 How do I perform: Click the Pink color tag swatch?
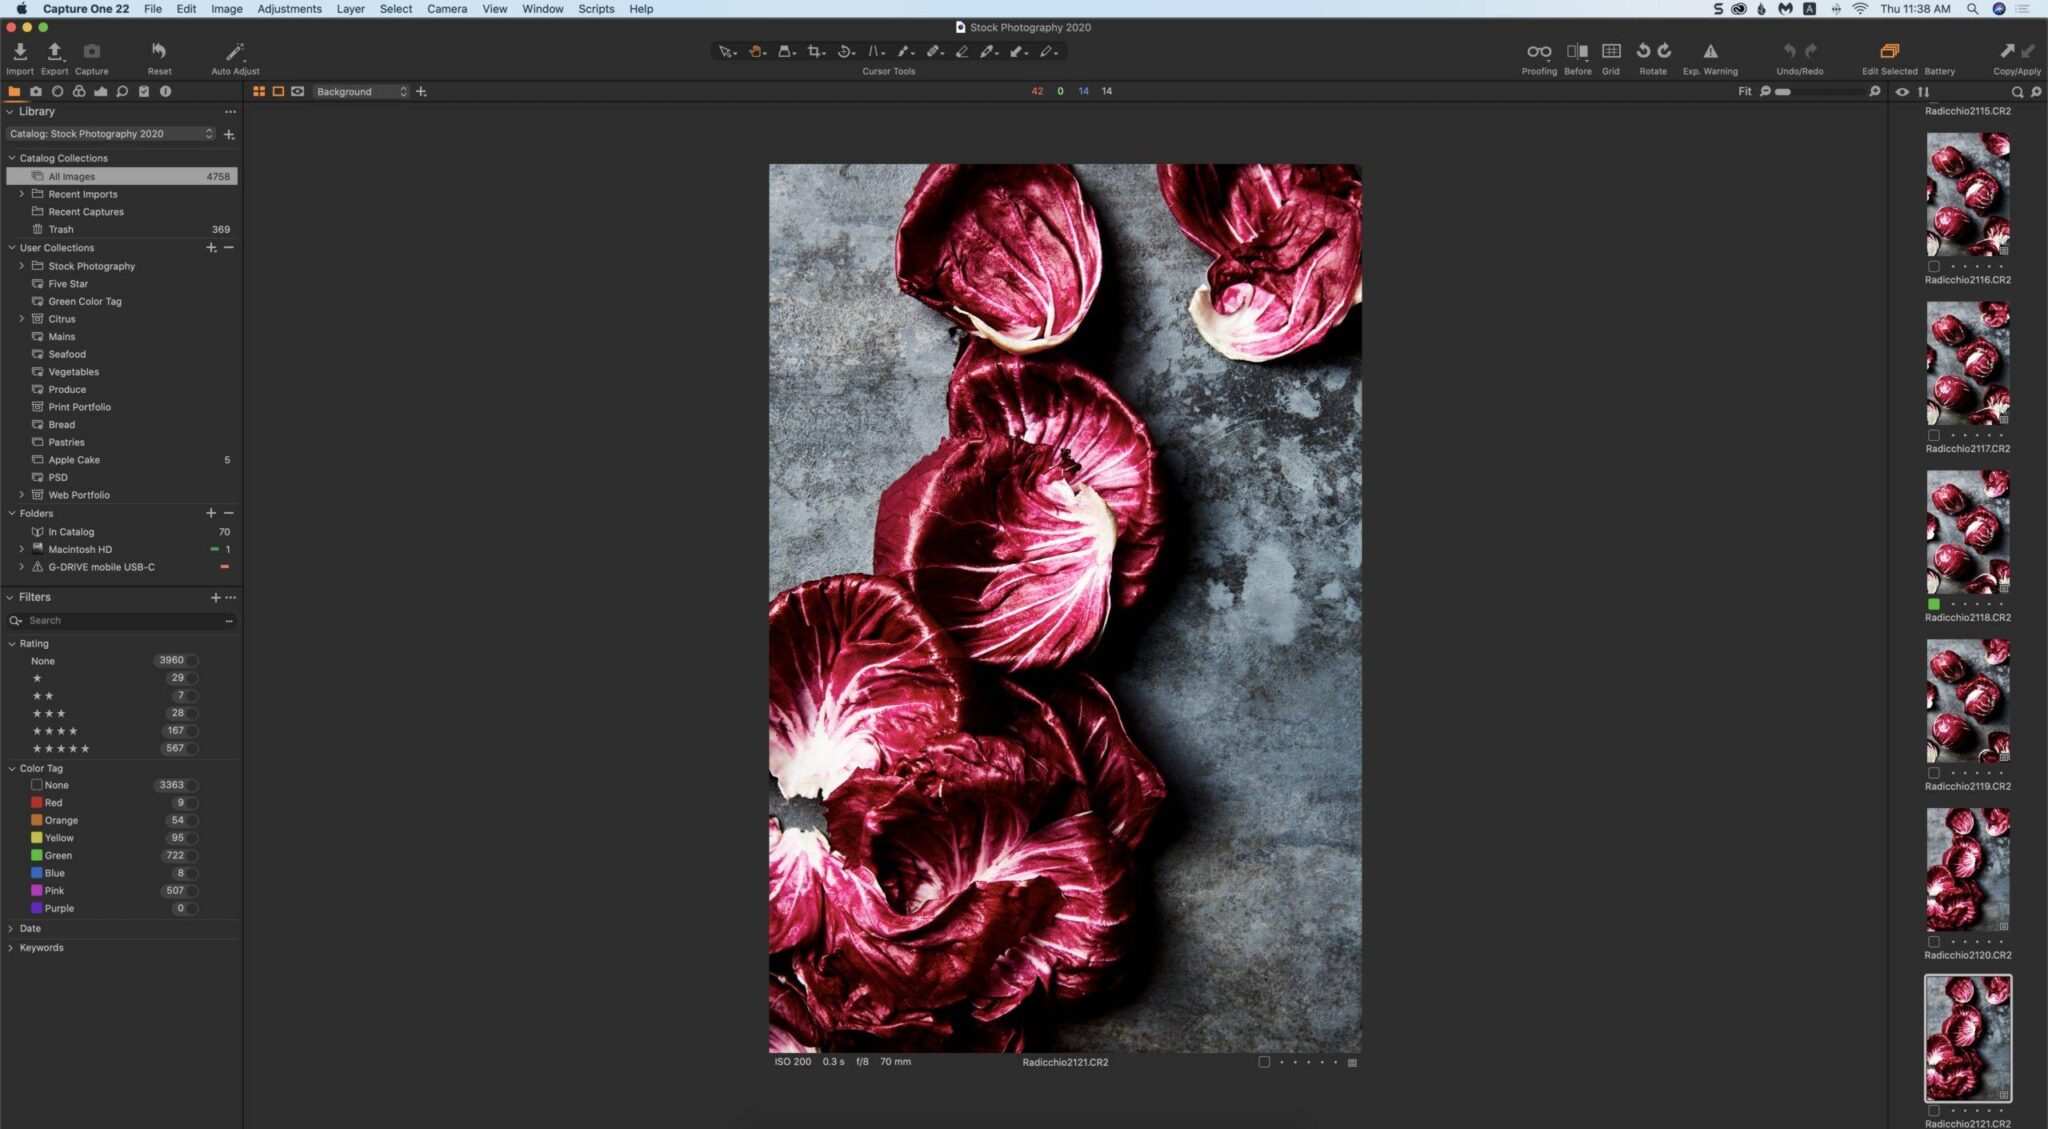(36, 891)
